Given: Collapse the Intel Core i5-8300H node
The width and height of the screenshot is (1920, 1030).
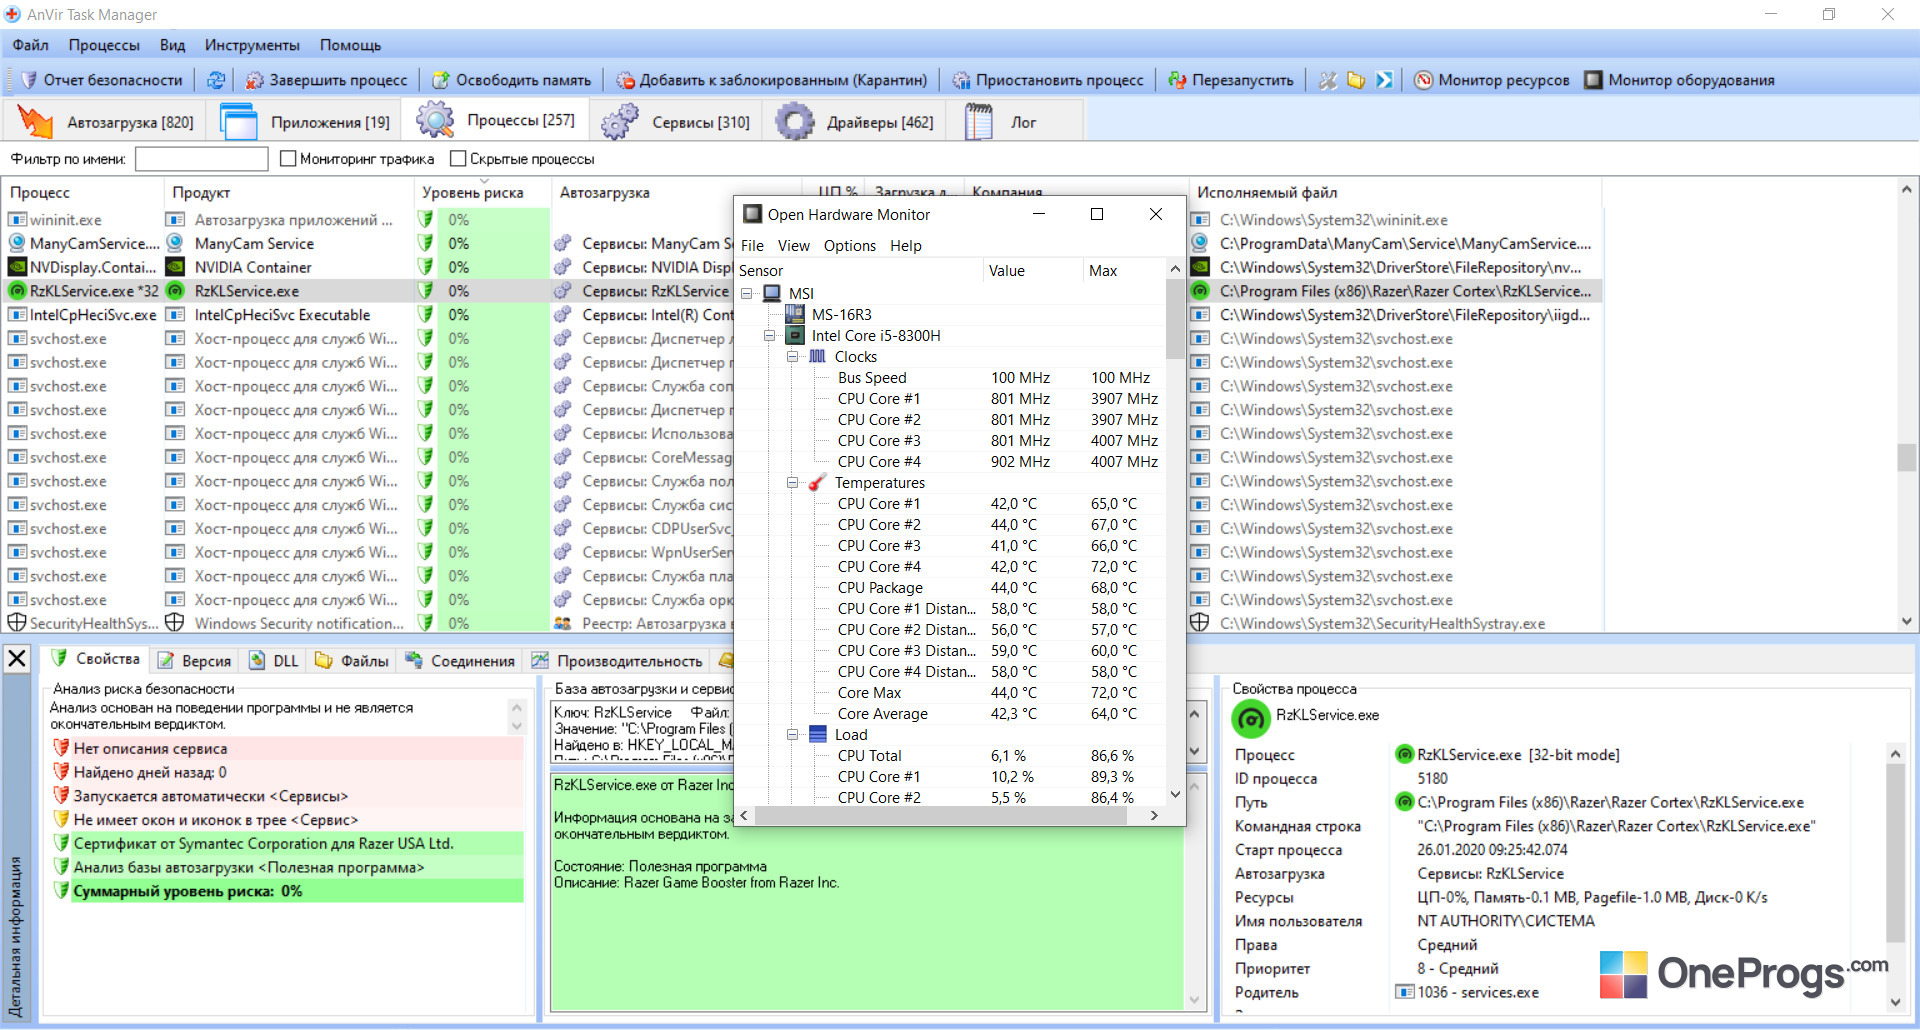Looking at the screenshot, I should (770, 336).
